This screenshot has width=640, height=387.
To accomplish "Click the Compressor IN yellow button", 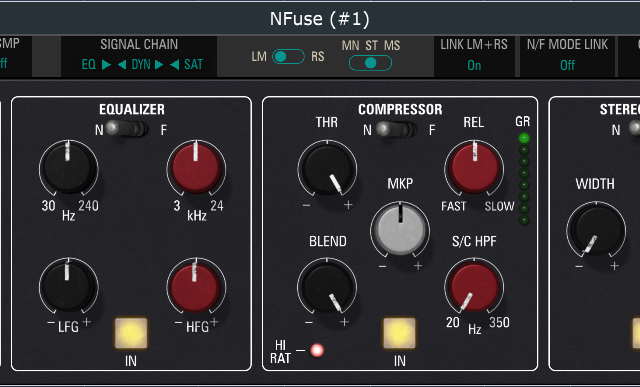I will click(x=399, y=334).
